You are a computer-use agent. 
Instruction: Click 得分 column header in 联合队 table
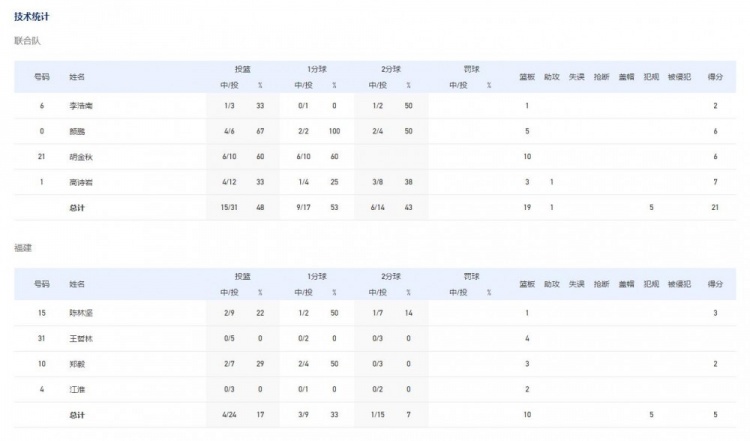click(x=715, y=76)
